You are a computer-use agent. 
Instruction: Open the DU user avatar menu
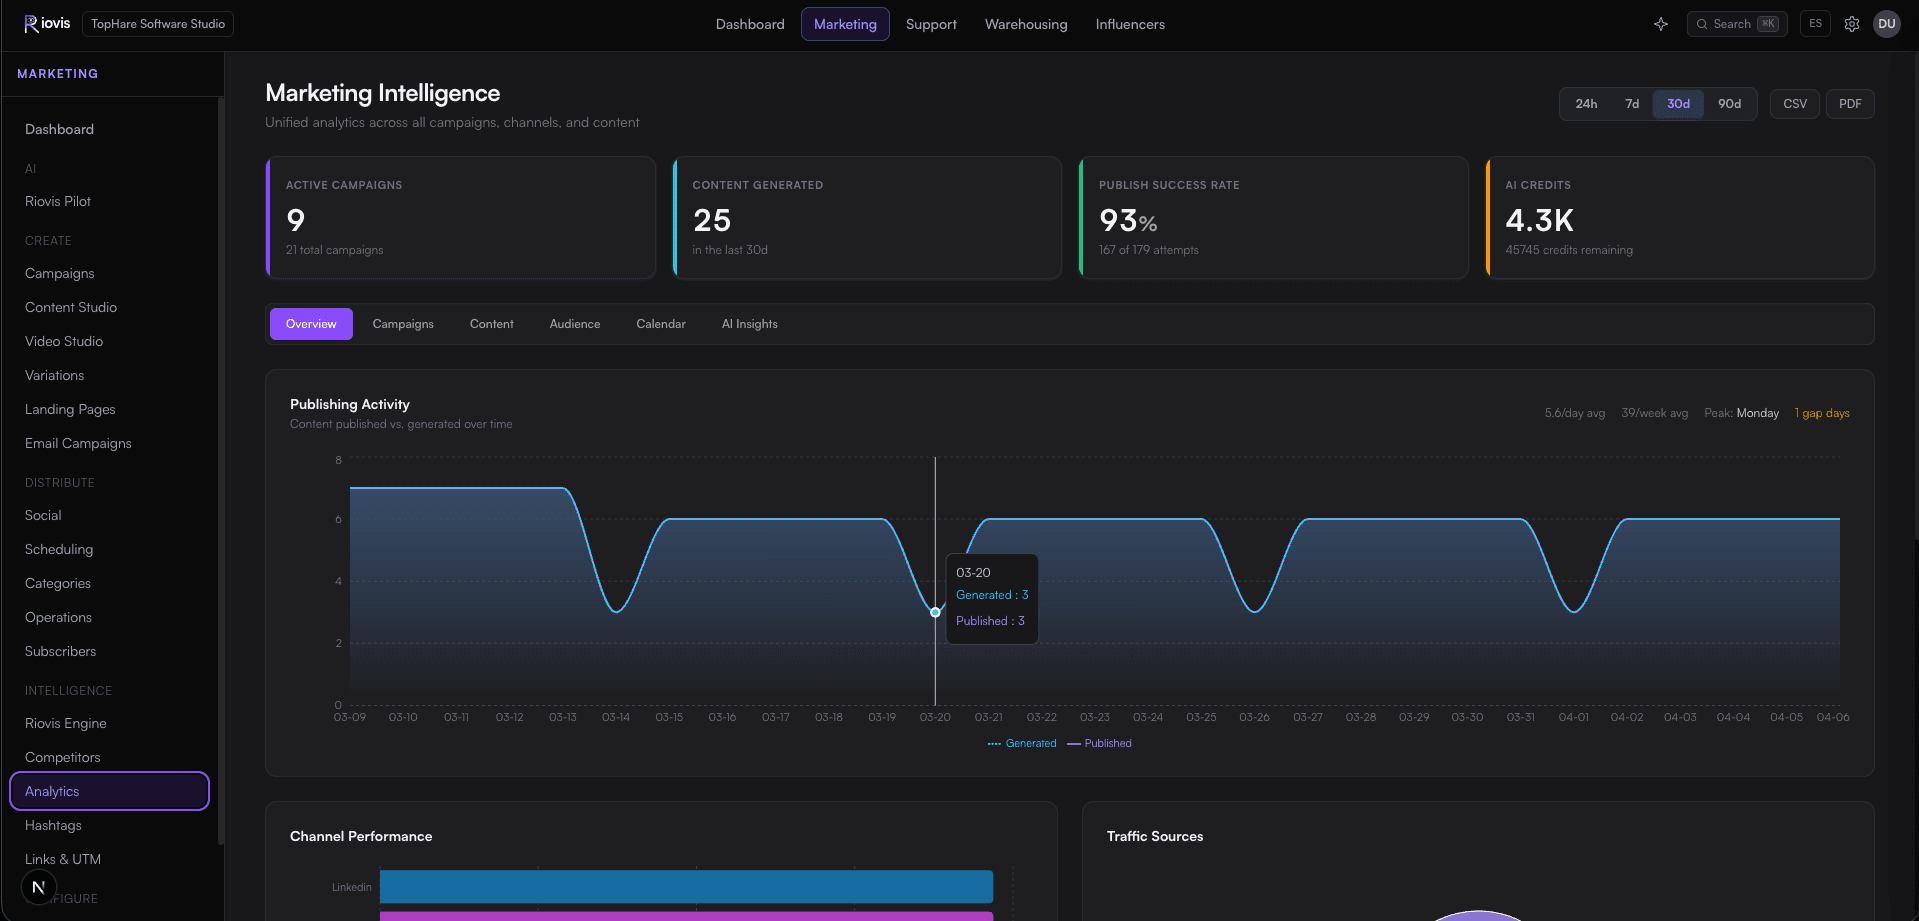pos(1887,24)
